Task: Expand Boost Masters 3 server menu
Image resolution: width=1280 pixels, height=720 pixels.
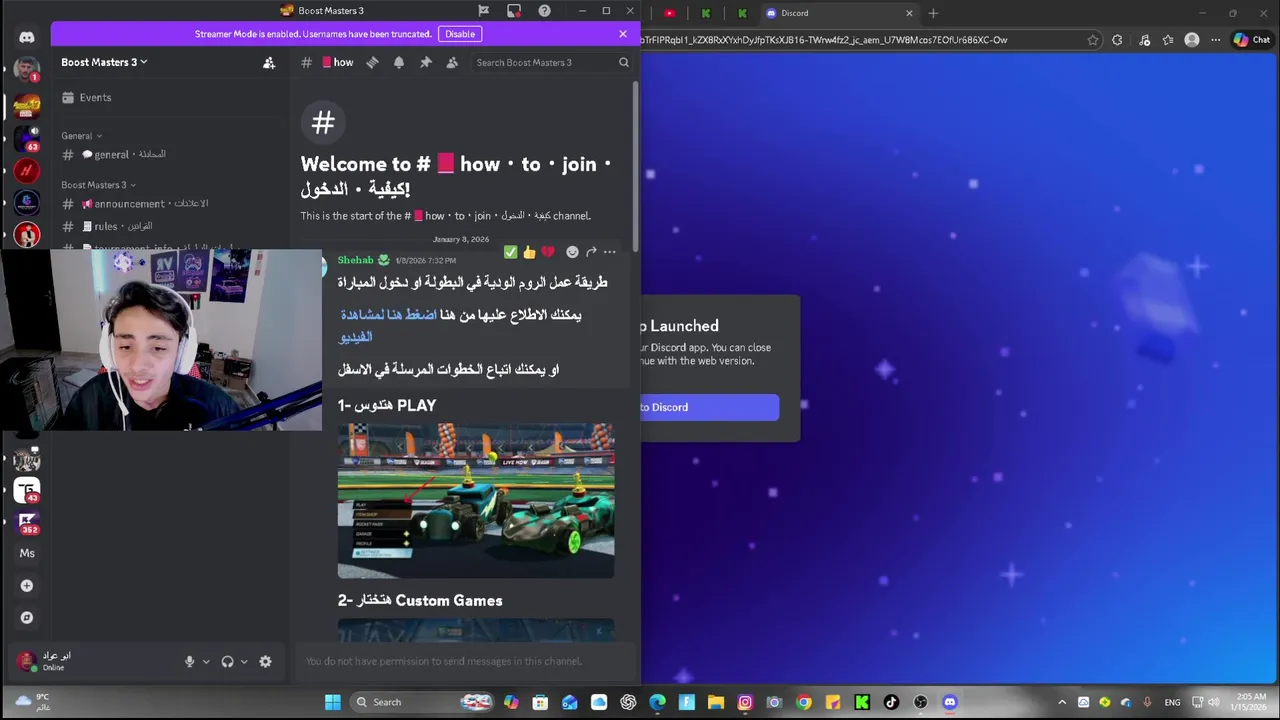Action: (104, 62)
